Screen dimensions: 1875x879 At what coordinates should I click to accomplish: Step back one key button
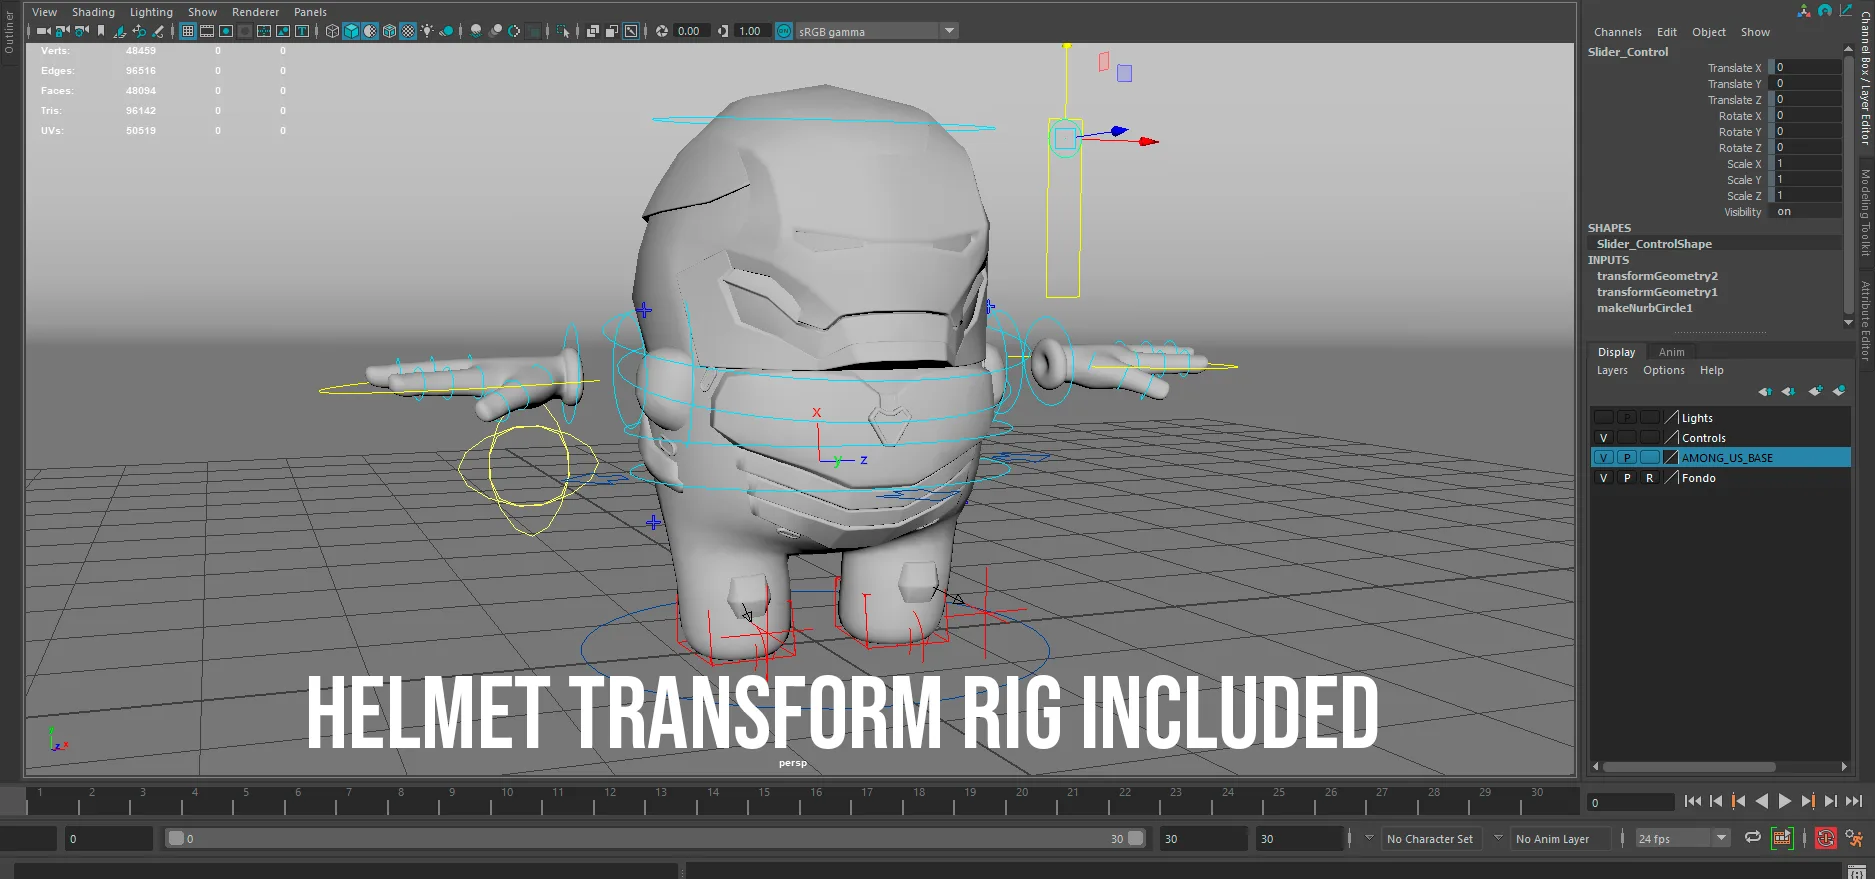[x=1738, y=801]
